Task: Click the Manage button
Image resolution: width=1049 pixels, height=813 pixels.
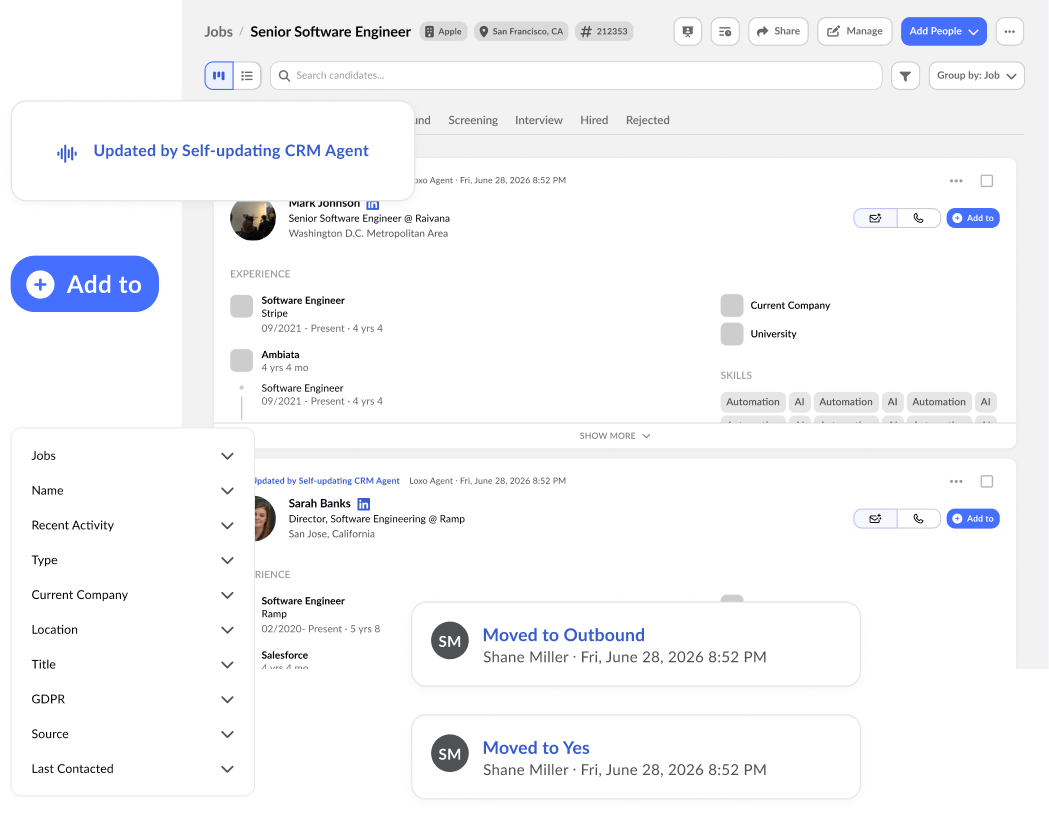Action: pos(854,31)
